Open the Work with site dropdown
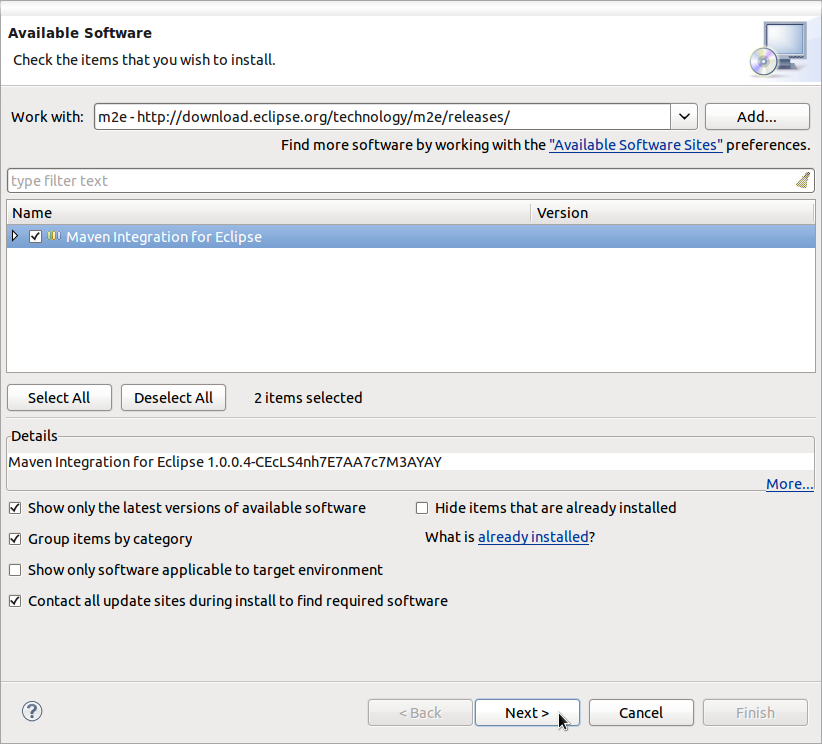 (x=684, y=117)
